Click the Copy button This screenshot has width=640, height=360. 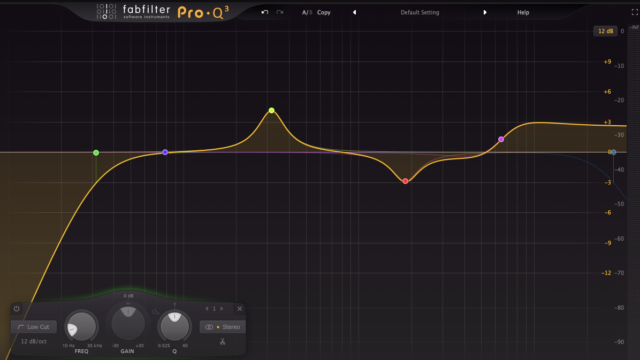(x=324, y=12)
